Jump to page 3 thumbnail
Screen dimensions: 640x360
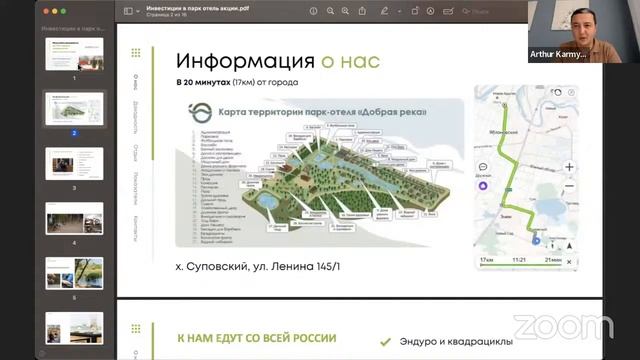[x=74, y=164]
